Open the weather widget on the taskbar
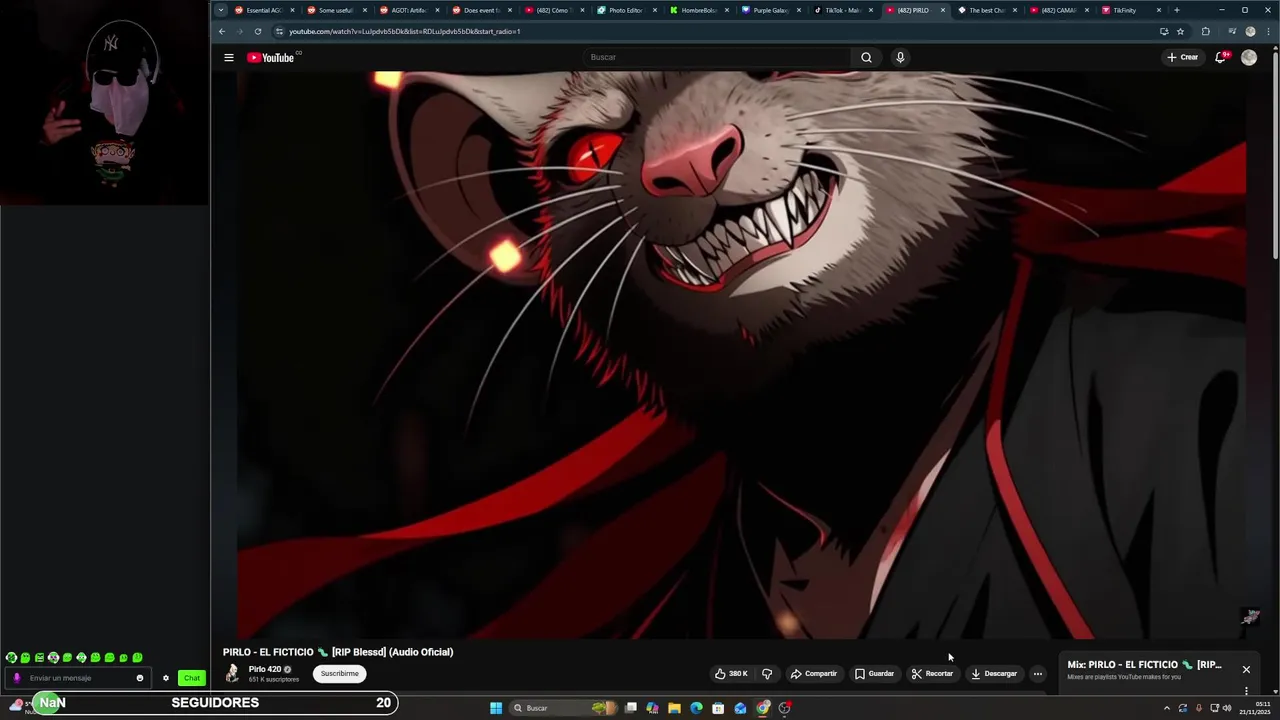This screenshot has width=1280, height=720. [20, 706]
